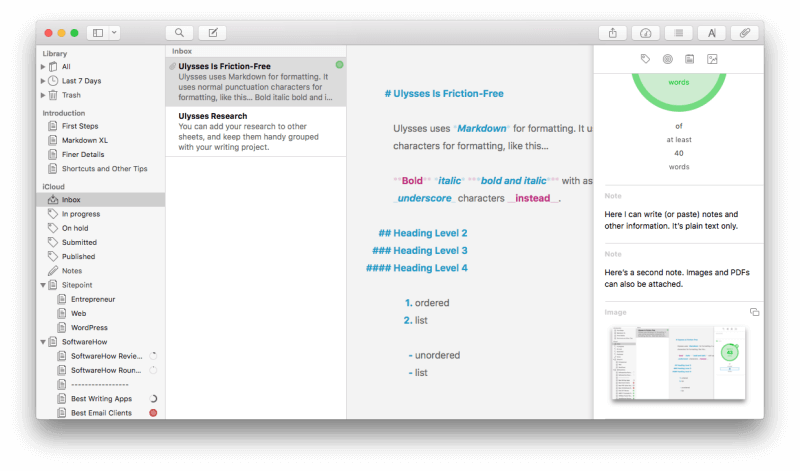Click the copy icon beside Image label
This screenshot has width=800, height=471.
click(x=755, y=312)
